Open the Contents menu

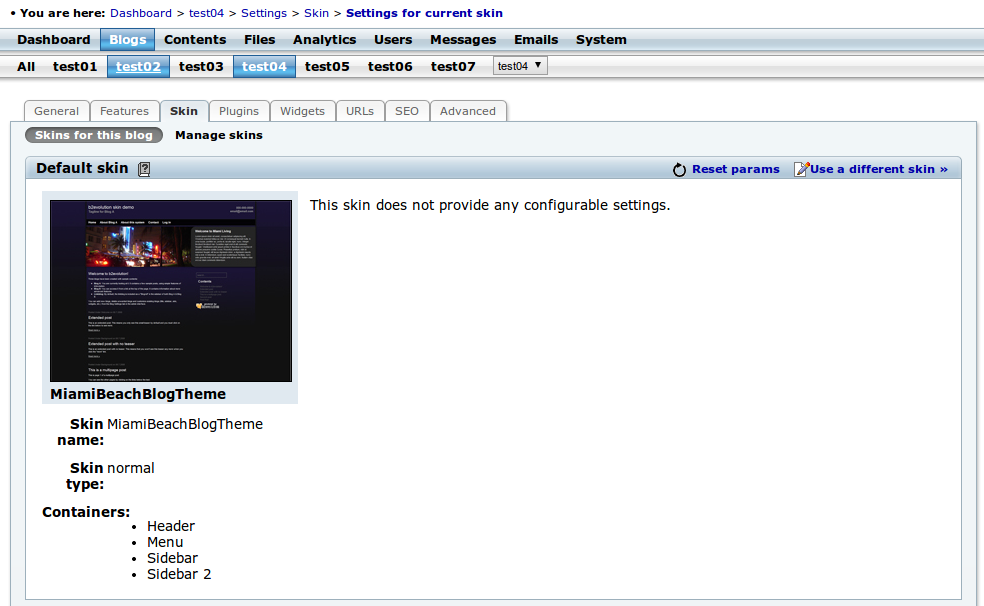[x=195, y=40]
